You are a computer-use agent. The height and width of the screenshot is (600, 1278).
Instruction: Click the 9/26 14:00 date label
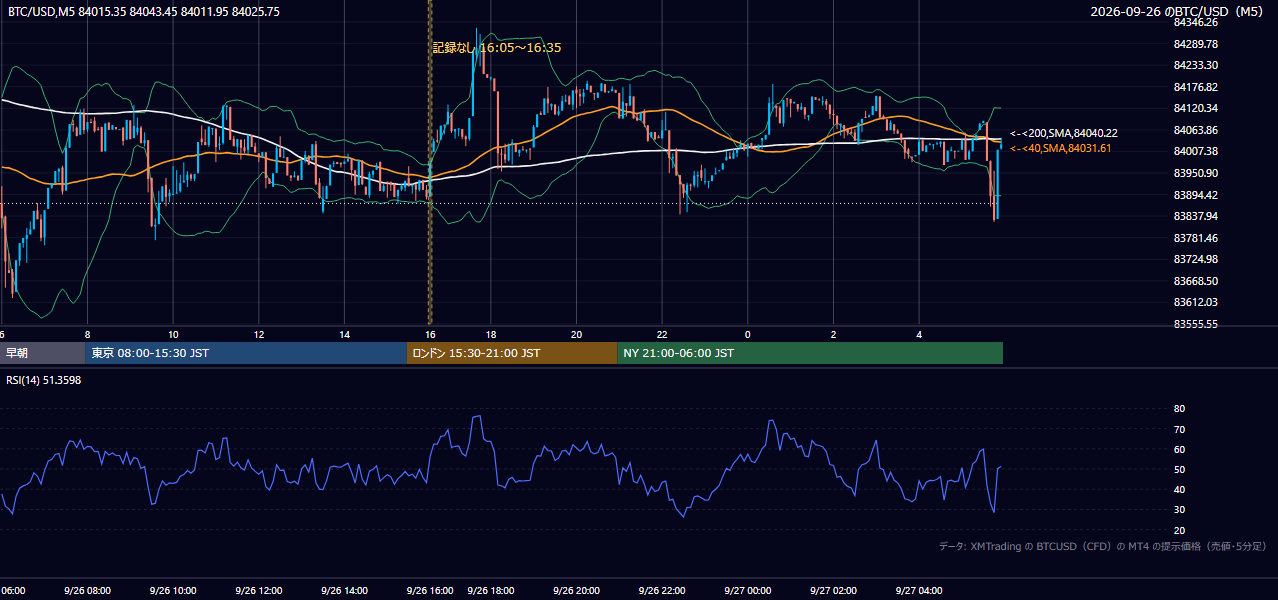(x=345, y=591)
